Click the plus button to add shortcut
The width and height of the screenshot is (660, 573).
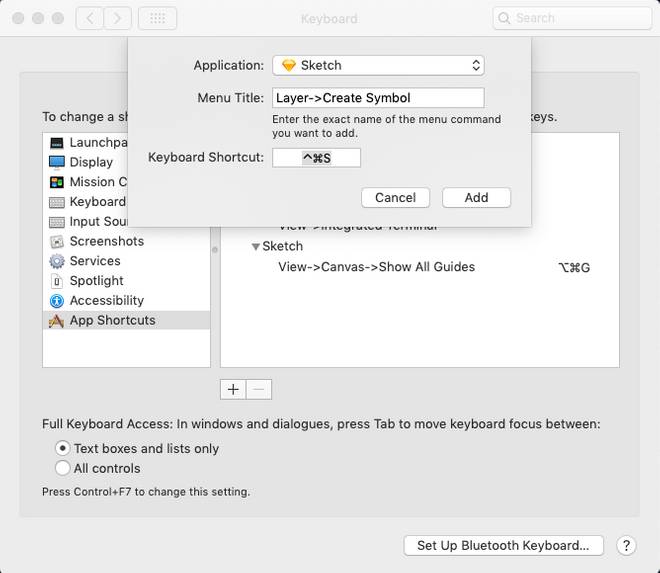(x=233, y=390)
